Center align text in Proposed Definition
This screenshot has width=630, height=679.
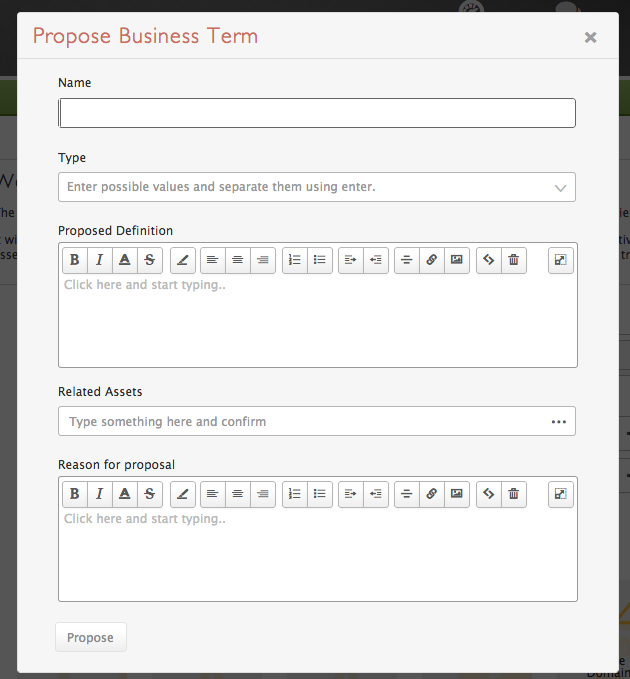[x=238, y=260]
